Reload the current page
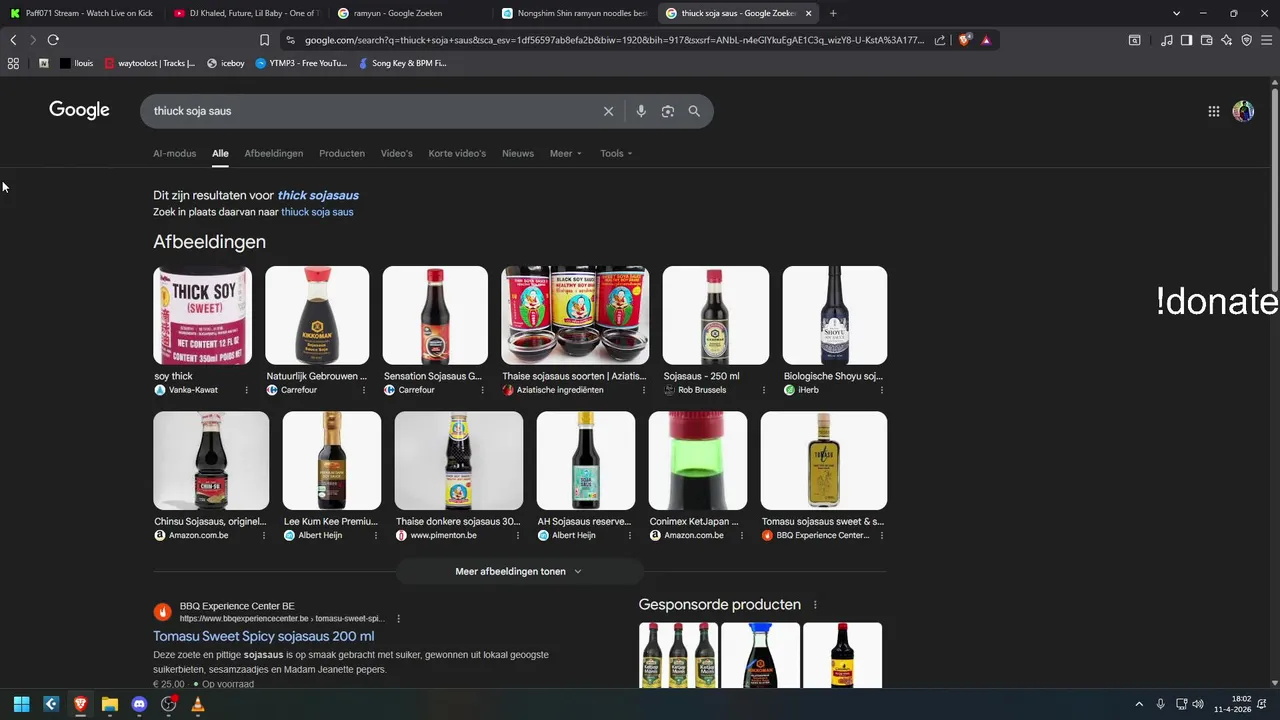The width and height of the screenshot is (1280, 720). pyautogui.click(x=53, y=40)
